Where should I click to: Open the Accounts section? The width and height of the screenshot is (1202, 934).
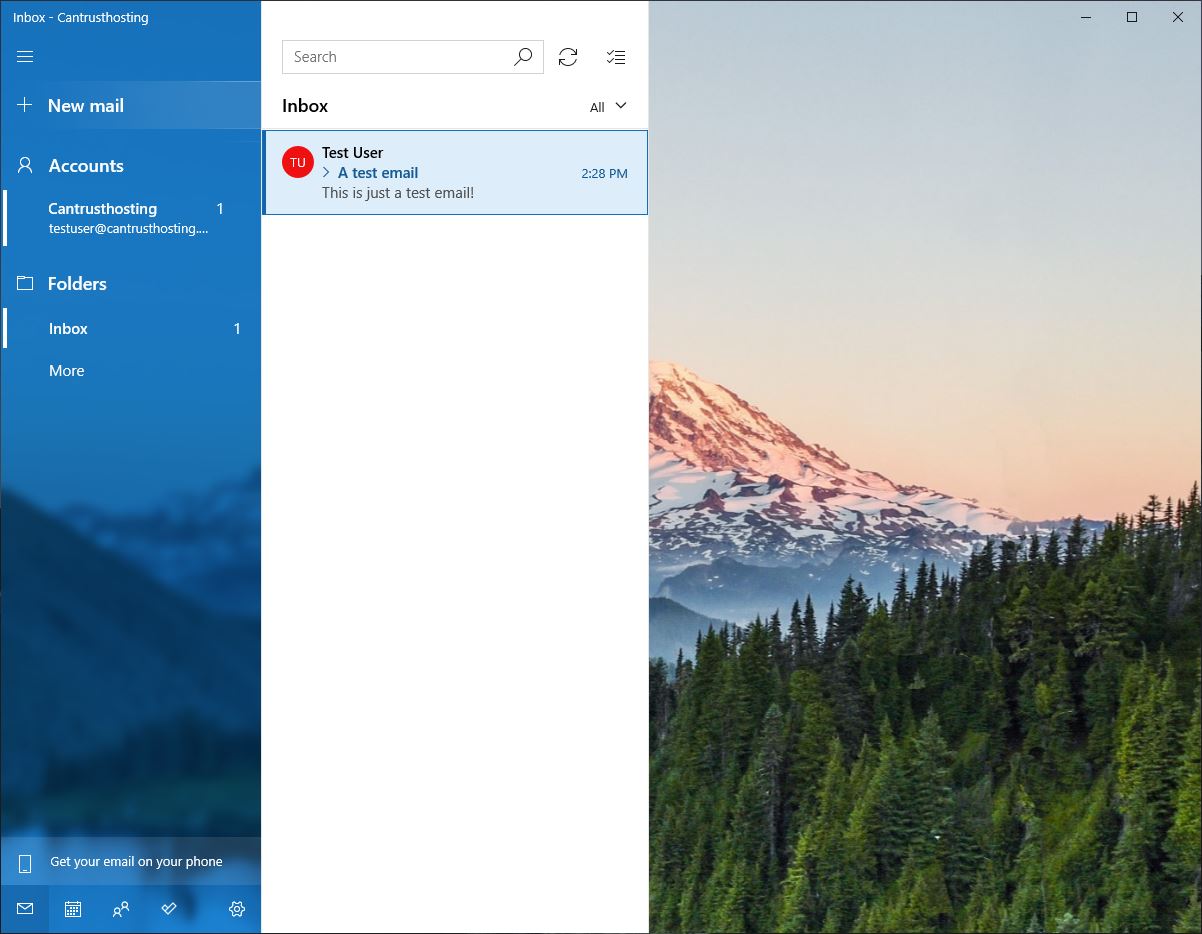point(130,166)
